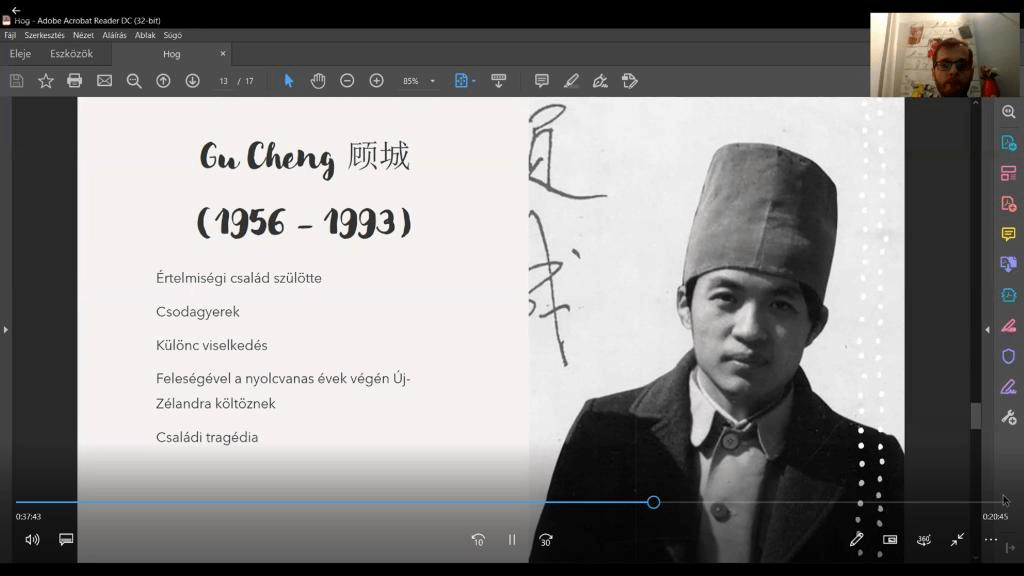Open the Organize Pages sidebar tool
Viewport: 1024px width, 576px height.
[1008, 173]
